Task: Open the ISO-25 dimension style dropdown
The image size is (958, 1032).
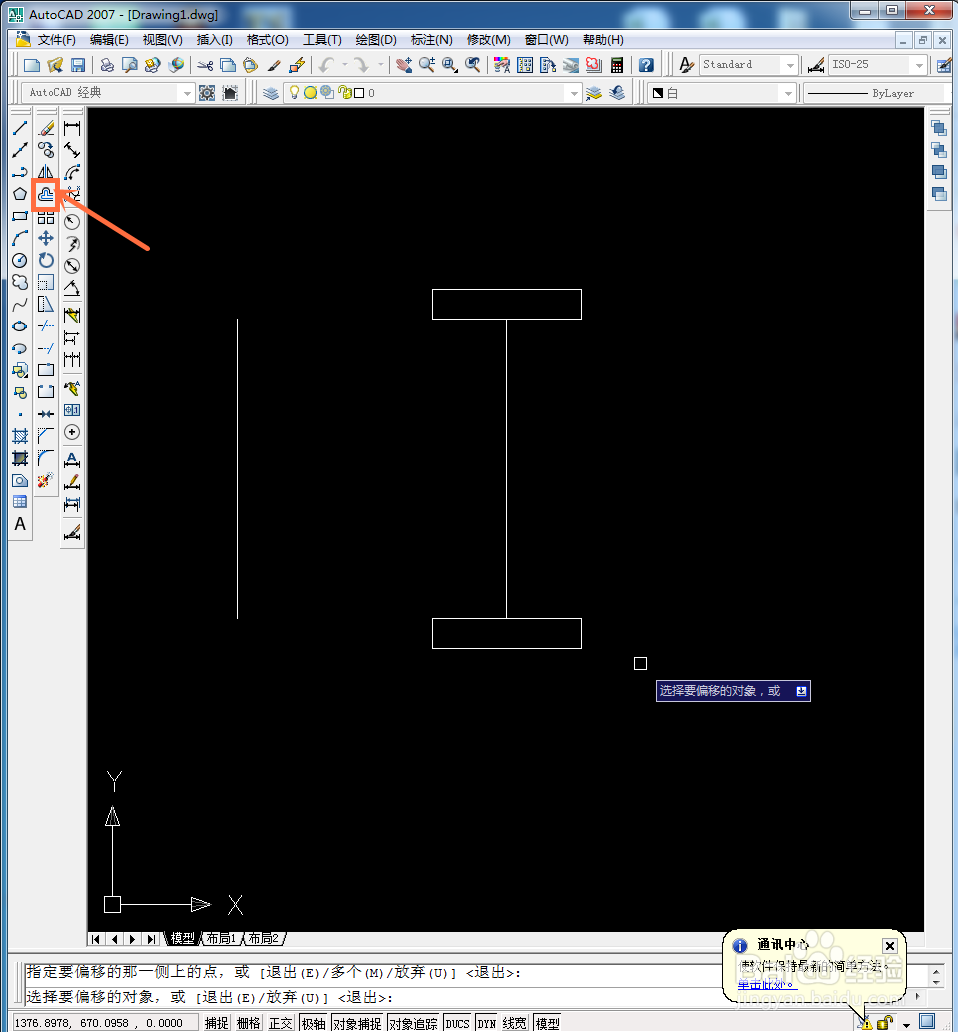Action: (x=919, y=64)
